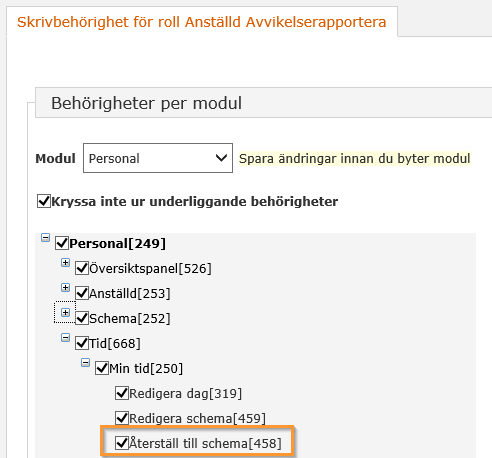This screenshot has width=492, height=458.
Task: Expand the Schema[252] node
Action: [x=65, y=313]
